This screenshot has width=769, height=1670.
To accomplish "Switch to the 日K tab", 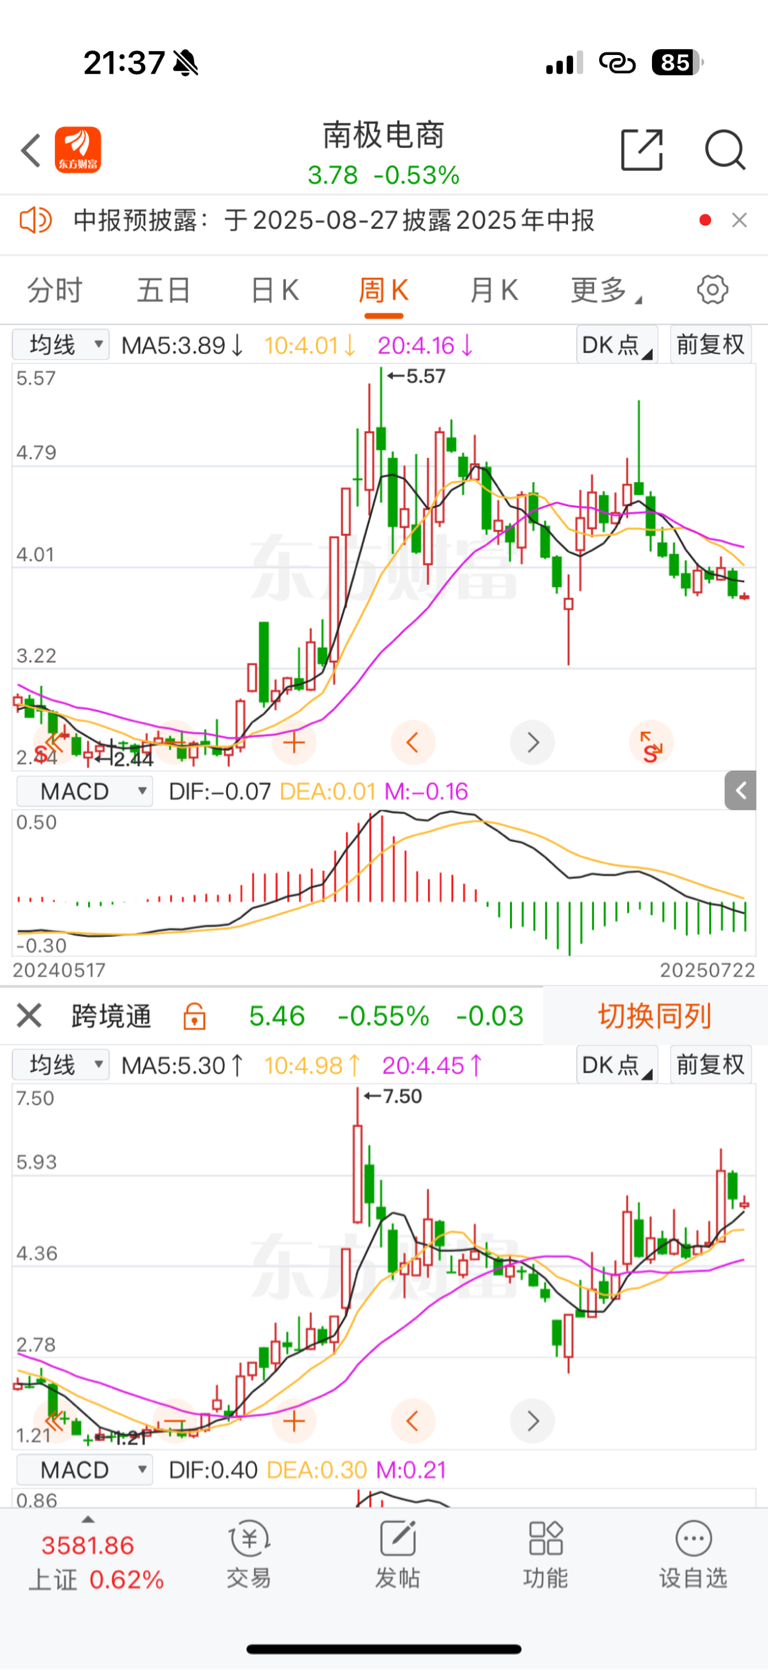I will (274, 290).
